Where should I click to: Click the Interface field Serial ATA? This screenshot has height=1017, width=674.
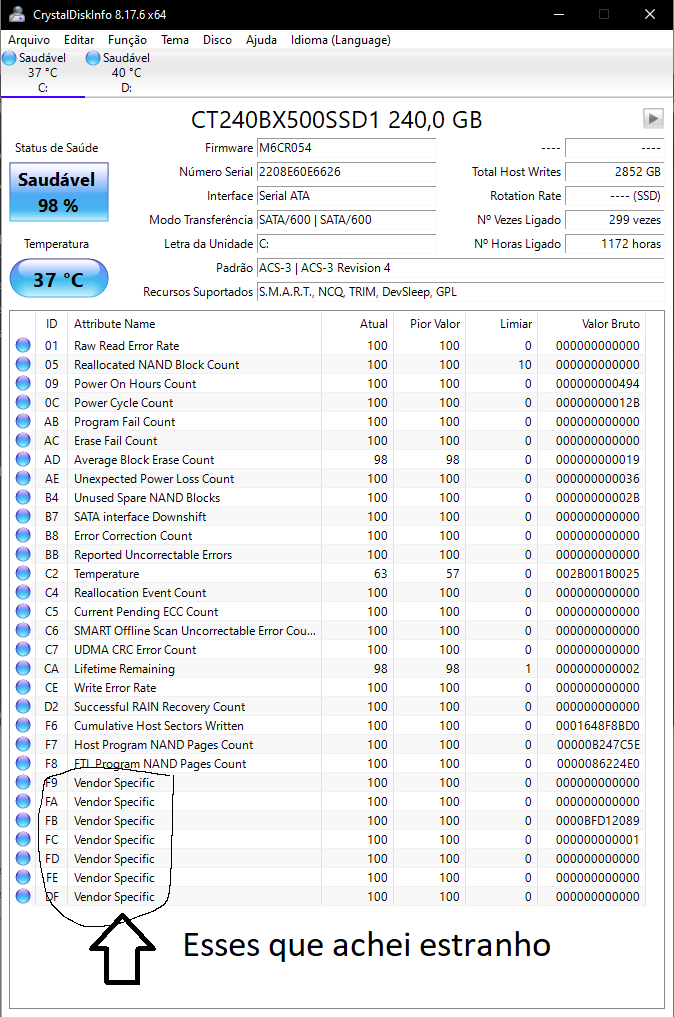[346, 196]
